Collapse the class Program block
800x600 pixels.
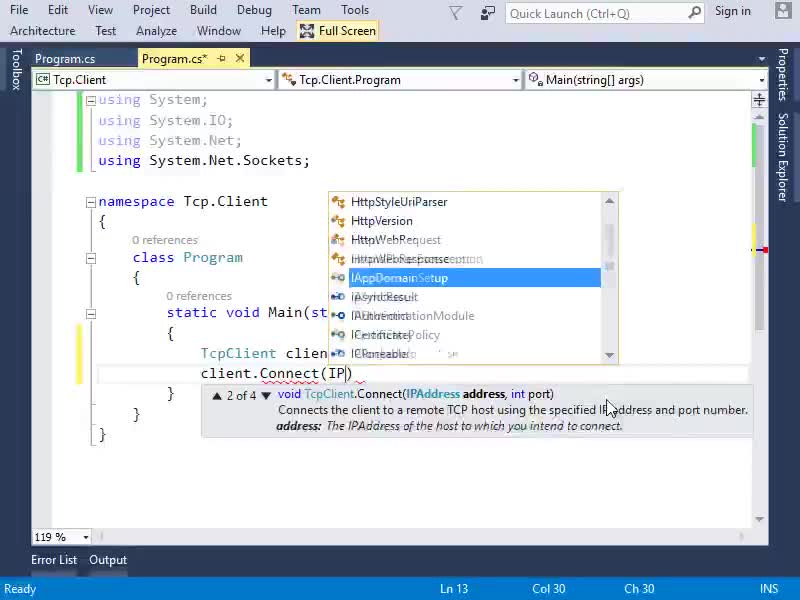click(x=91, y=258)
